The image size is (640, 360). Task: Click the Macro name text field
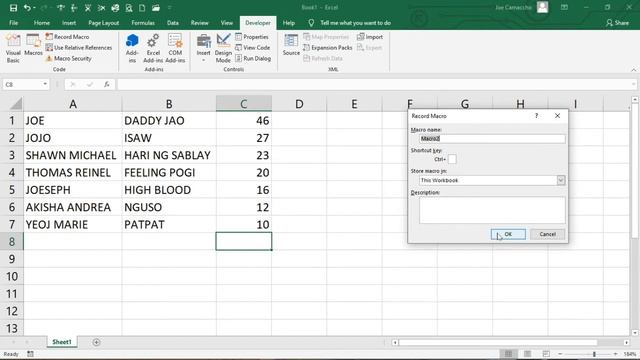(x=492, y=139)
